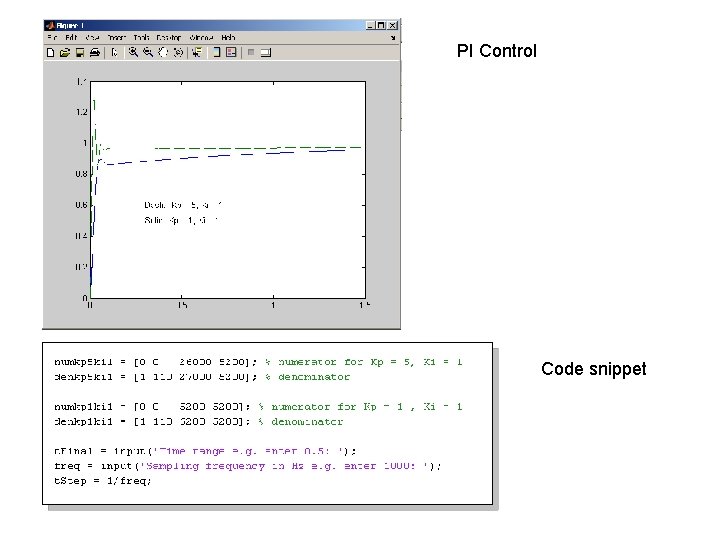Maximize the Figure 1 window
This screenshot has width=720, height=540.
click(381, 25)
